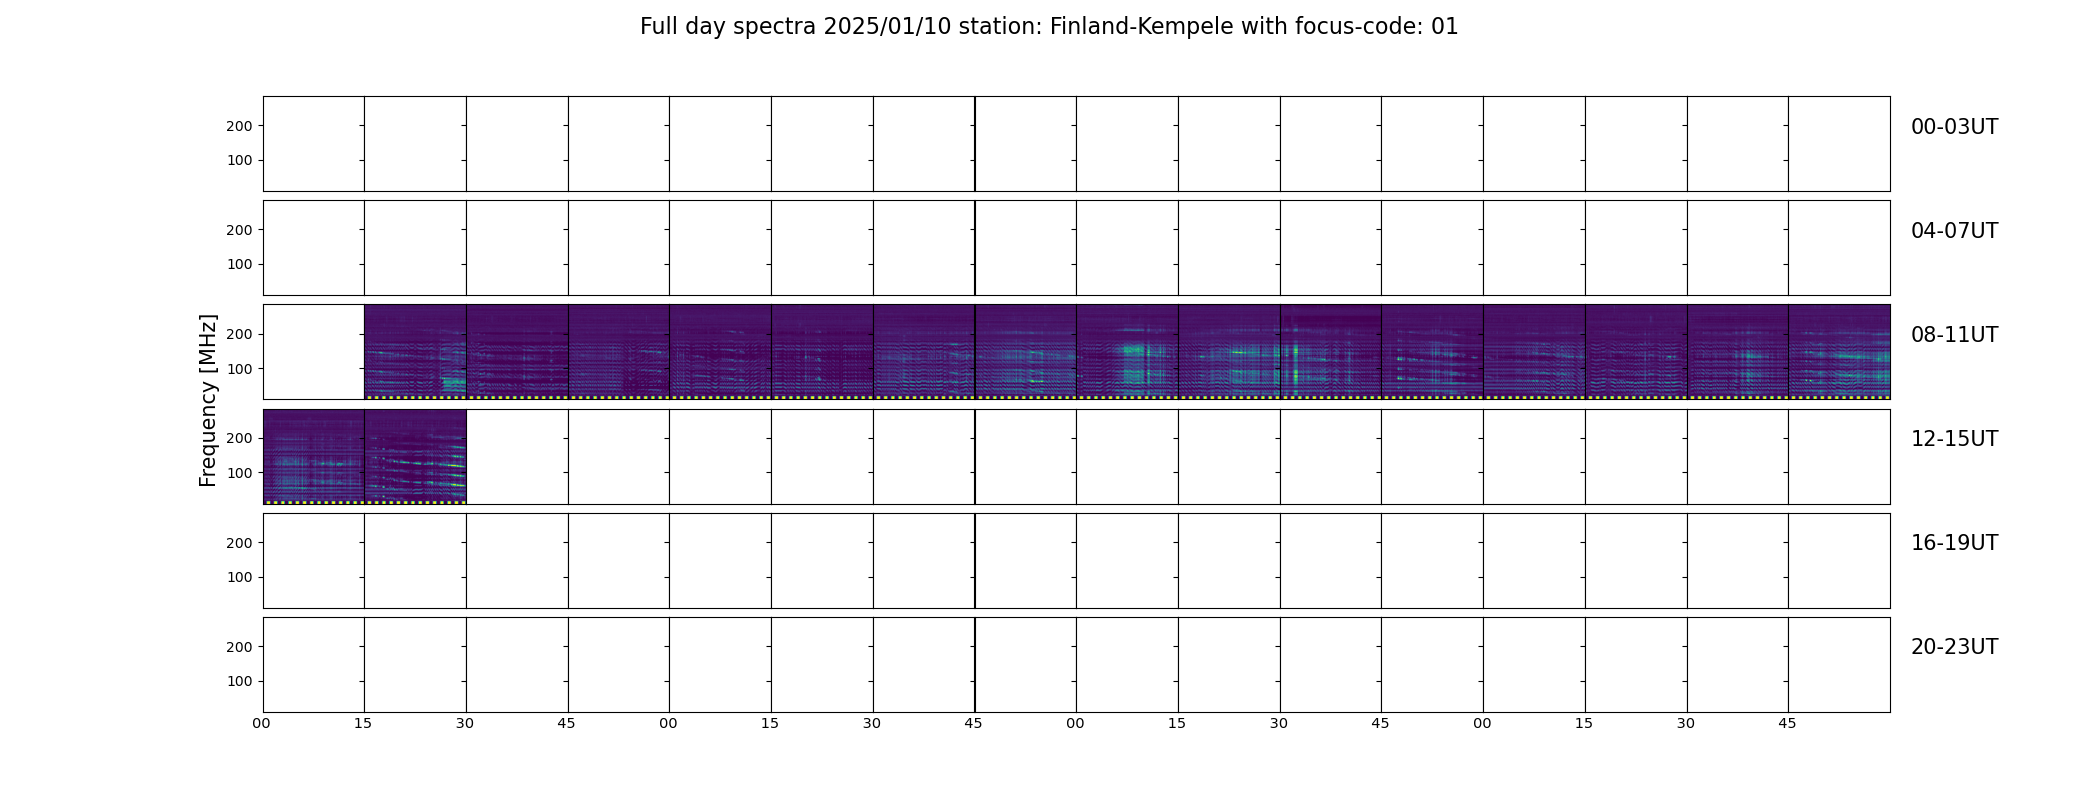Click the leftmost 00 time tick label
Viewport: 2100px width, 800px height.
point(261,723)
